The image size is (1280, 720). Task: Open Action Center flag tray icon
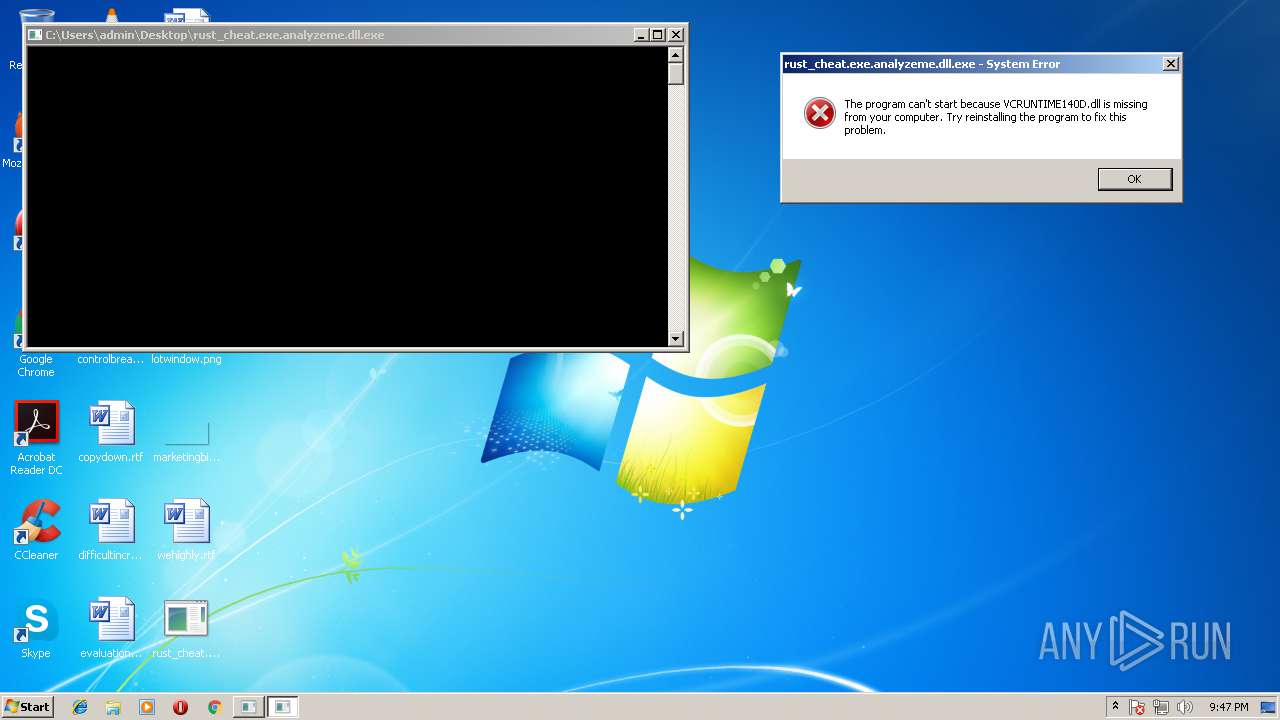1137,707
